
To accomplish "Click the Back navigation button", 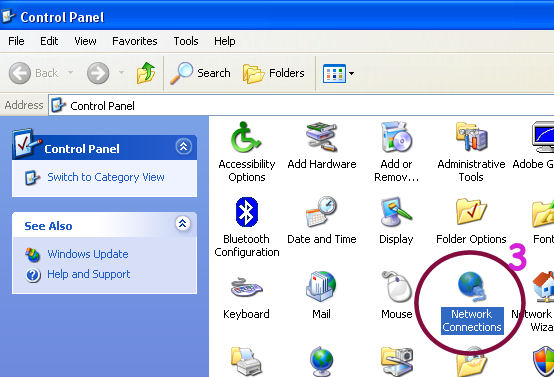I will pyautogui.click(x=33, y=73).
